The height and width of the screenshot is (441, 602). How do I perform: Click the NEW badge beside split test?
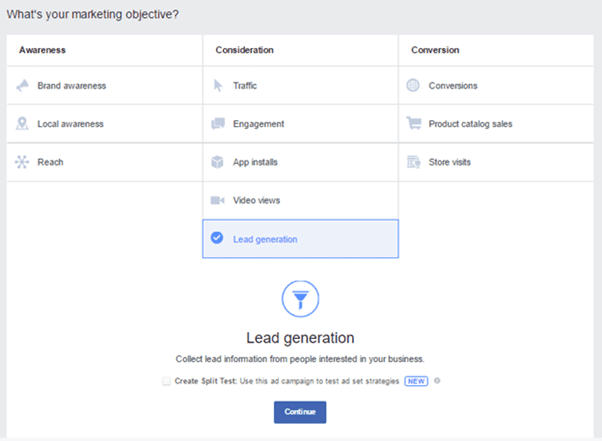(x=417, y=382)
